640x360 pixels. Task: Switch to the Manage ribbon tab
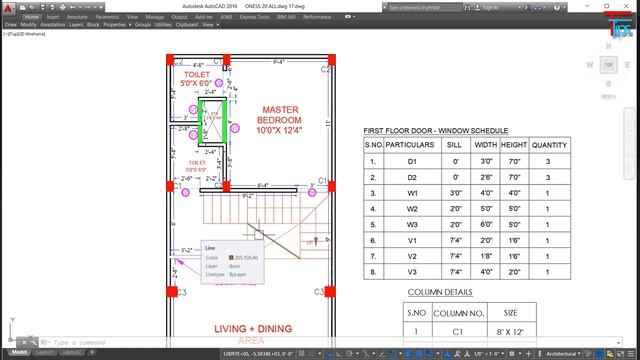154,17
